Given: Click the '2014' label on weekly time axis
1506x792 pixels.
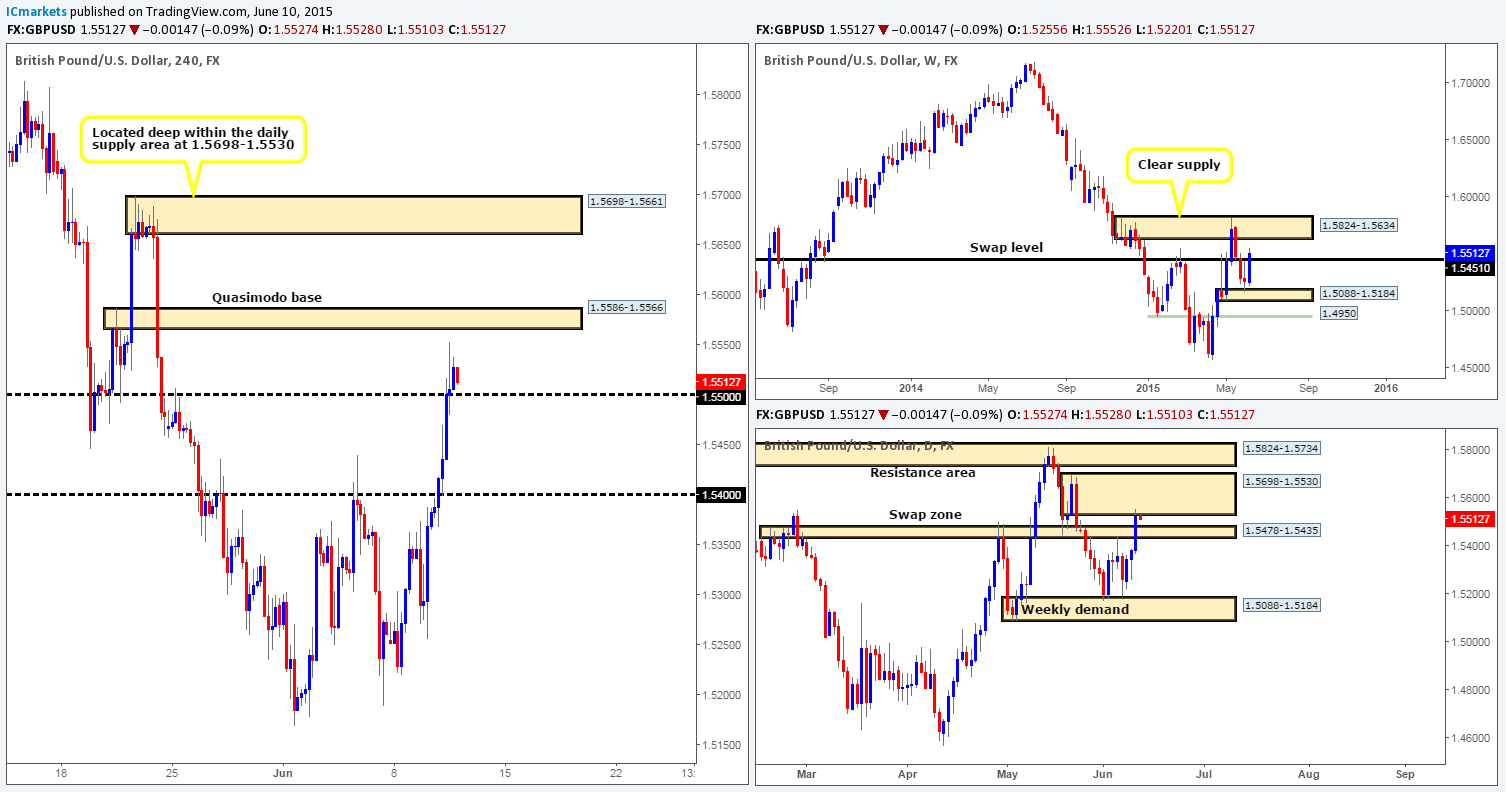Looking at the screenshot, I should pyautogui.click(x=911, y=386).
